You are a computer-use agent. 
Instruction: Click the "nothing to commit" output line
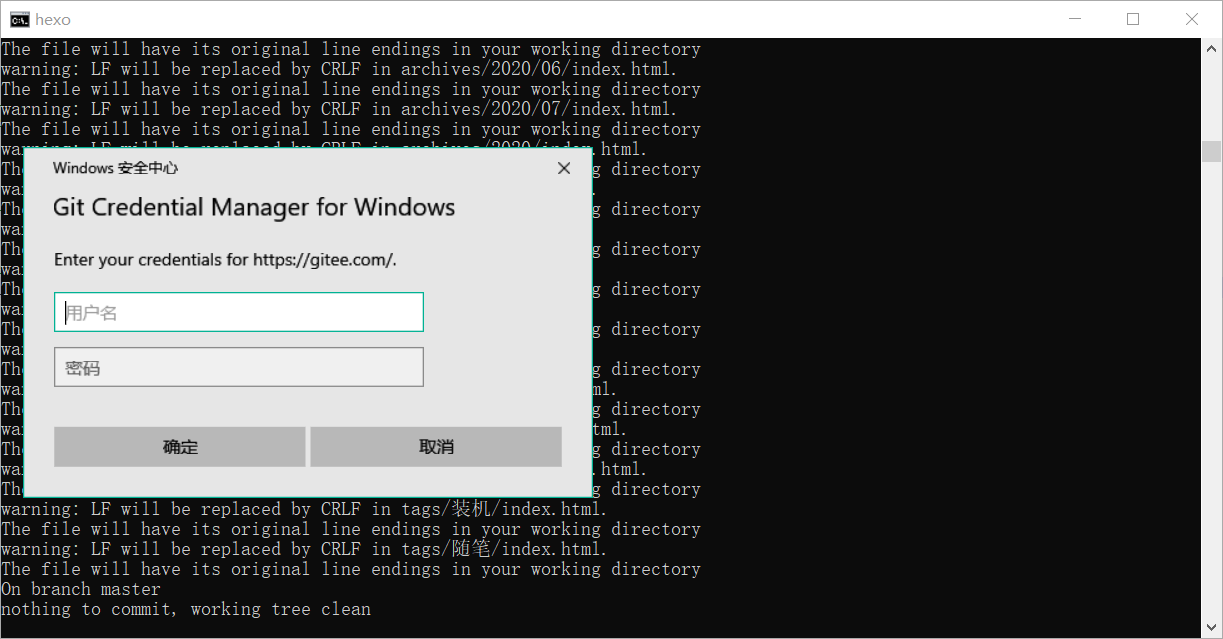(x=186, y=609)
